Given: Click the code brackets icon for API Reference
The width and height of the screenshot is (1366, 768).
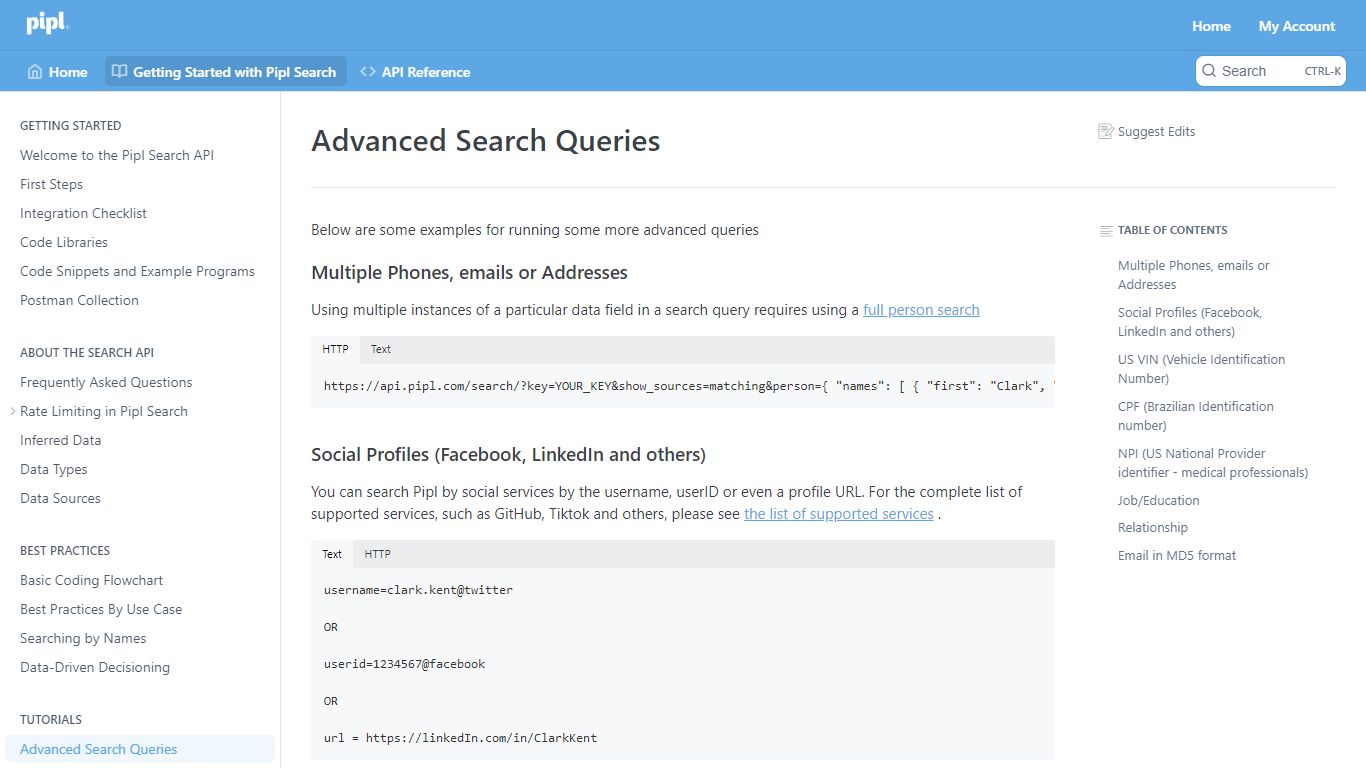Looking at the screenshot, I should click(x=368, y=72).
